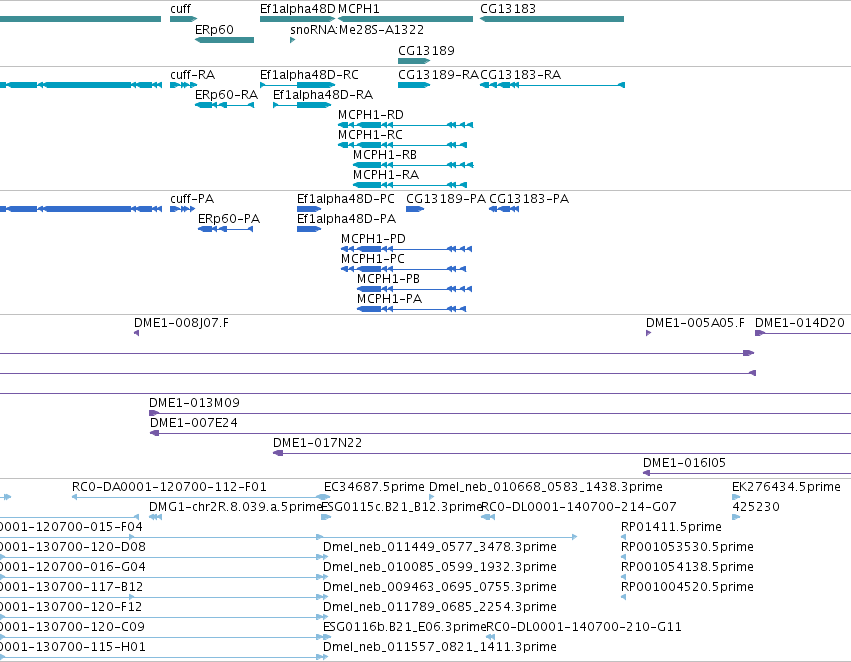The image size is (851, 662).
Task: Select the RC0-DL0001-140700-214-G07 EST label
Action: (x=579, y=507)
